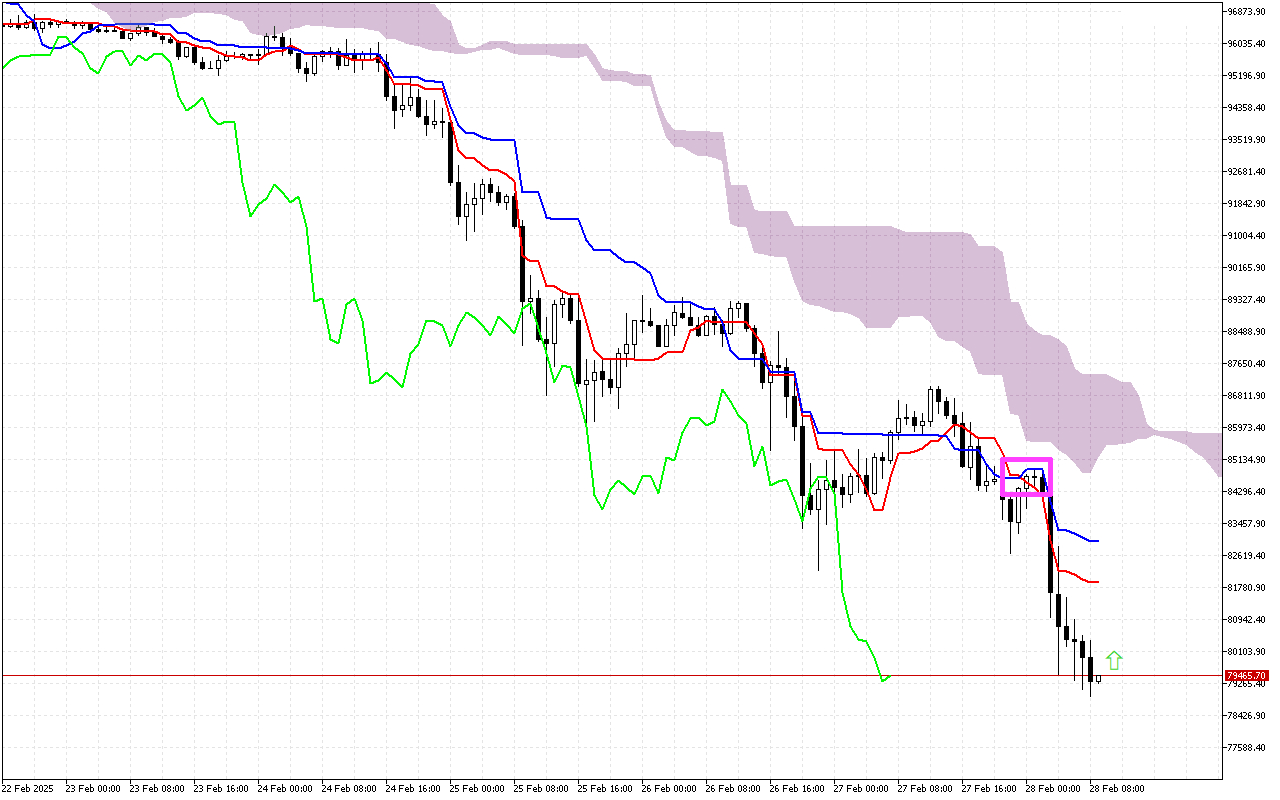
Task: Select the 24 Feb 08:00 time axis label
Action: pos(349,789)
